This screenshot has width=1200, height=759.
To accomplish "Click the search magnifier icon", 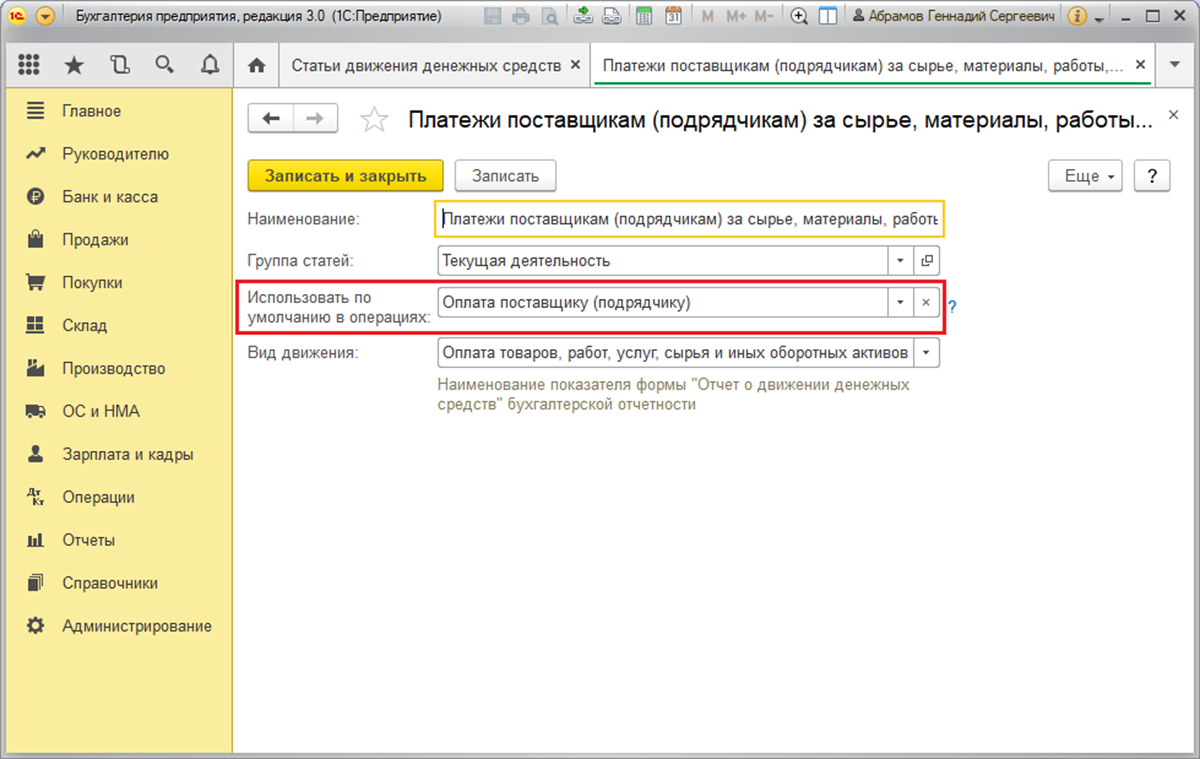I will coord(165,66).
